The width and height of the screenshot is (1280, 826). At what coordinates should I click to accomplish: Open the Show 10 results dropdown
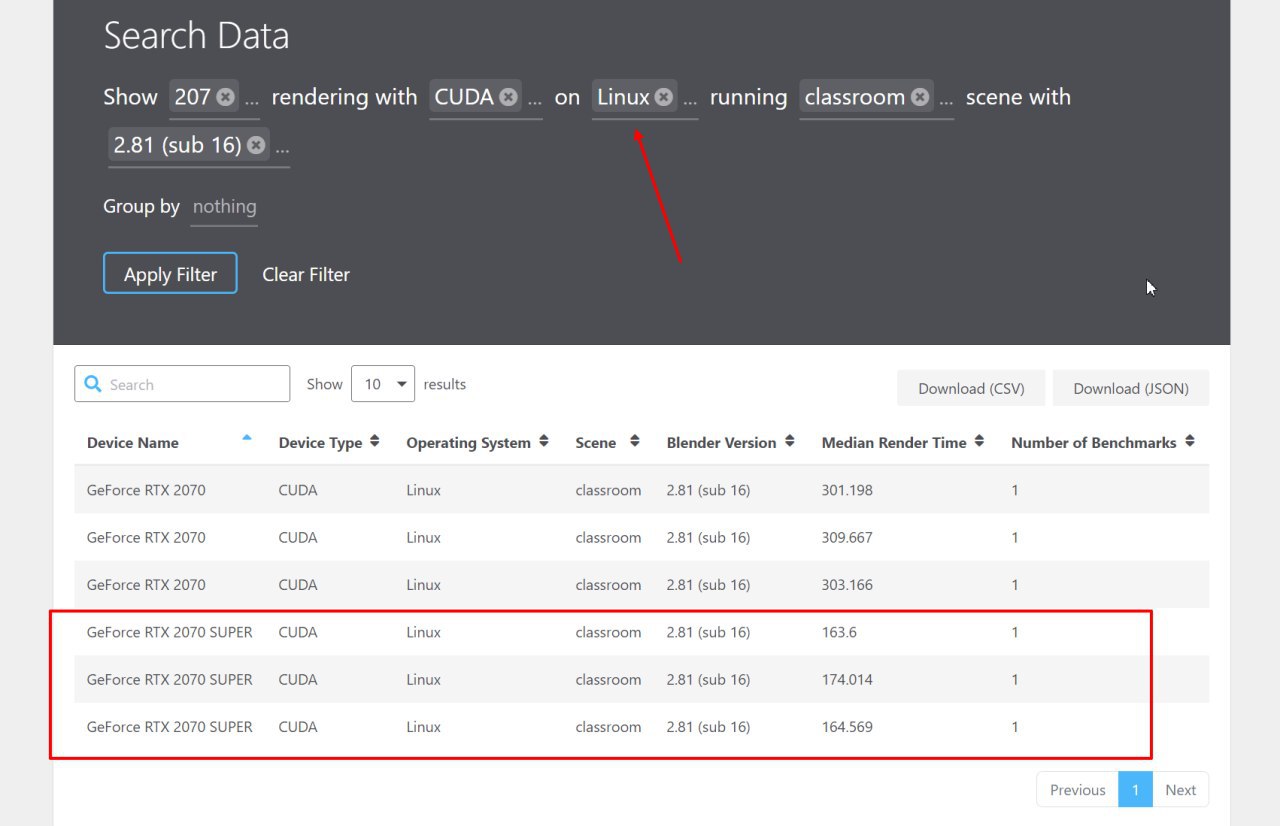point(383,384)
